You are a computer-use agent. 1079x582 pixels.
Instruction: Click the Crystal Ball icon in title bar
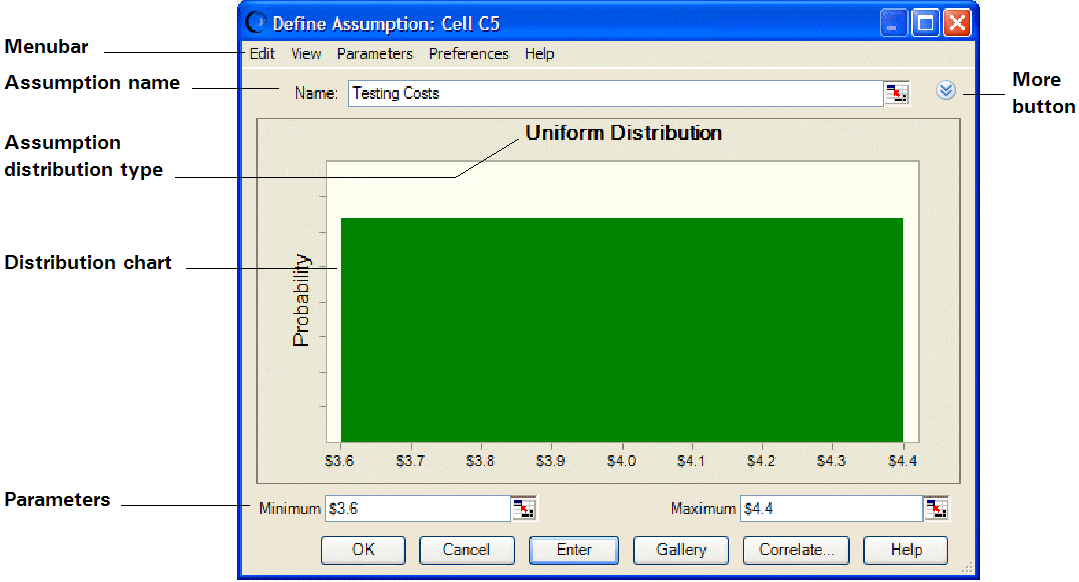point(255,23)
